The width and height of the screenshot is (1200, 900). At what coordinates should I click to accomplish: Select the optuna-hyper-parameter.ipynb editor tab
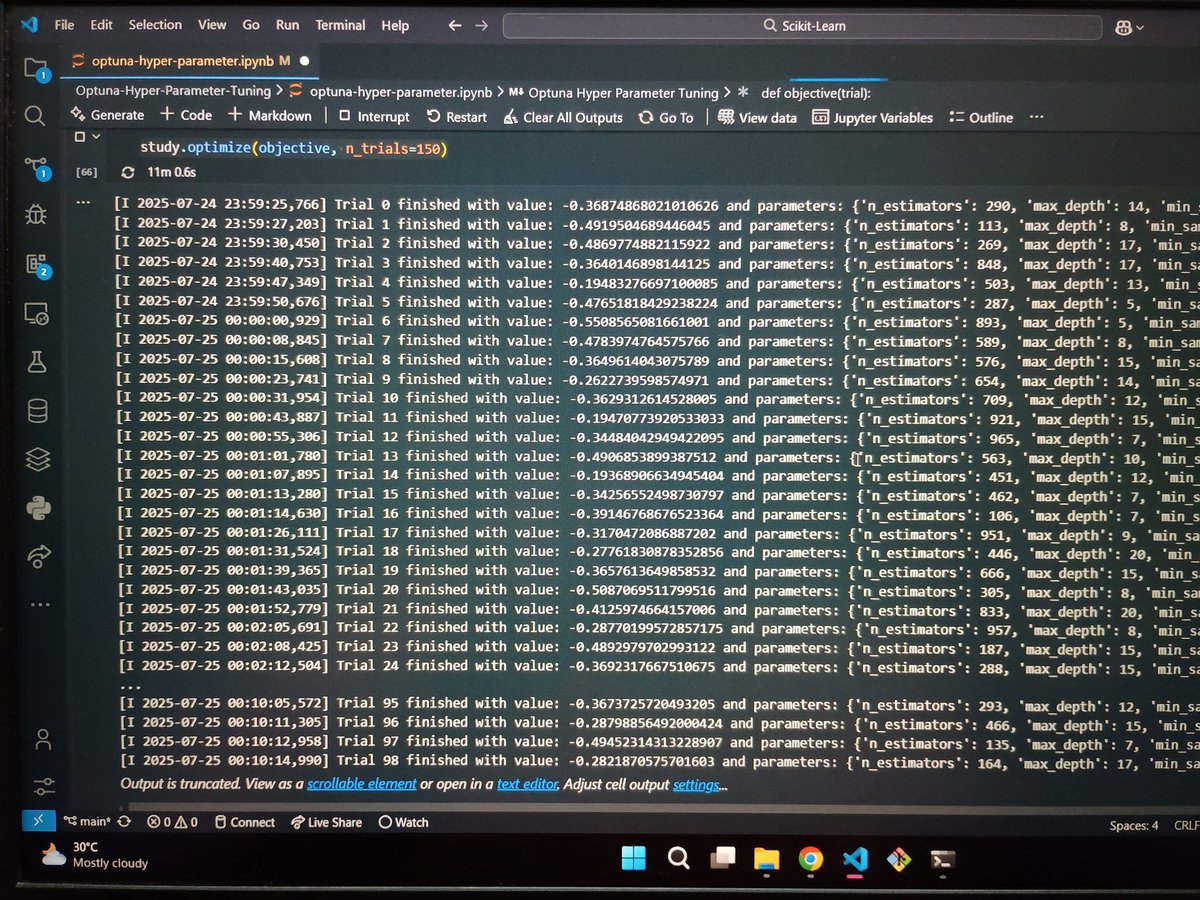click(188, 61)
